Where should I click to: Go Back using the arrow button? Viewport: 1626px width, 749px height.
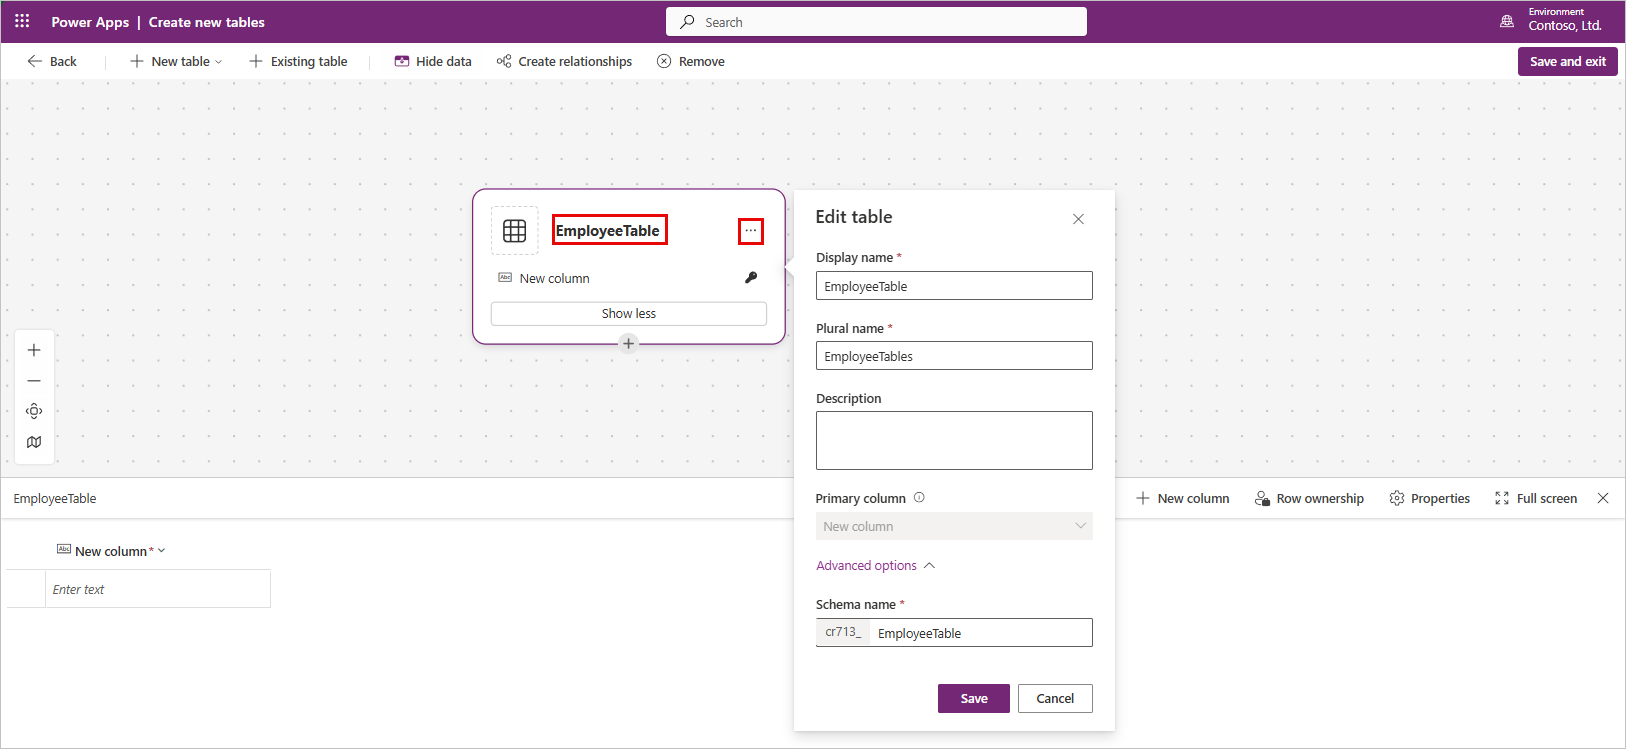click(52, 61)
